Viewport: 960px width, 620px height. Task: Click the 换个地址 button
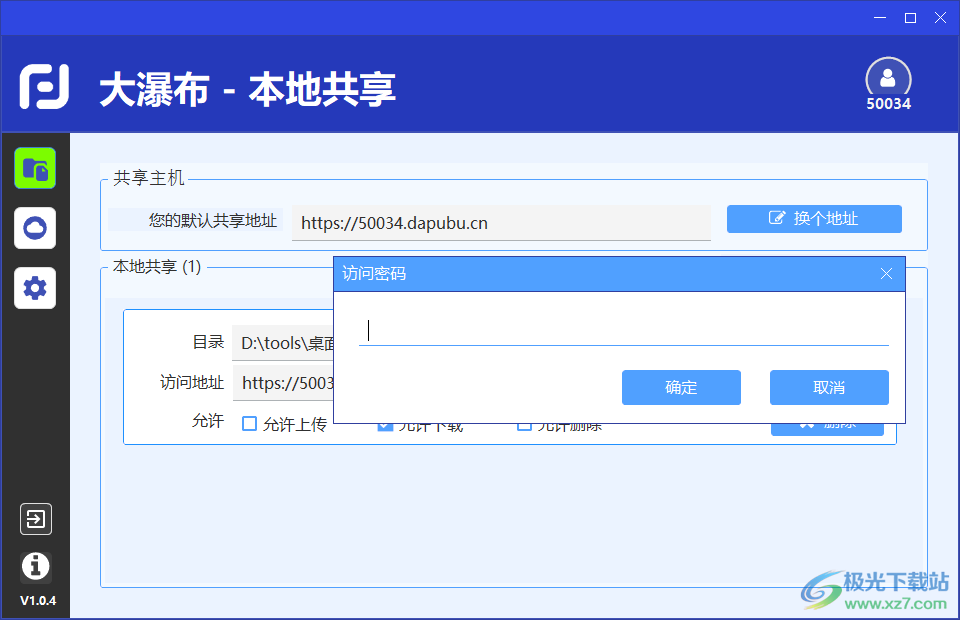814,219
